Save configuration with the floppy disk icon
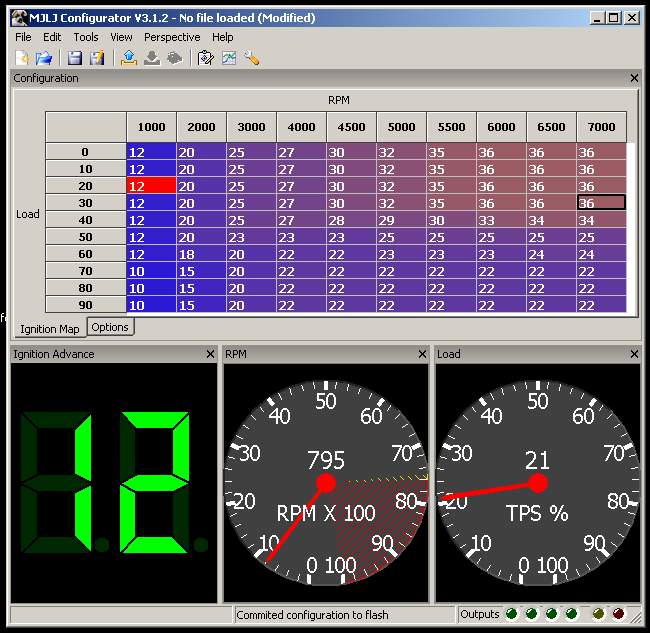The width and height of the screenshot is (650, 633). coord(75,58)
